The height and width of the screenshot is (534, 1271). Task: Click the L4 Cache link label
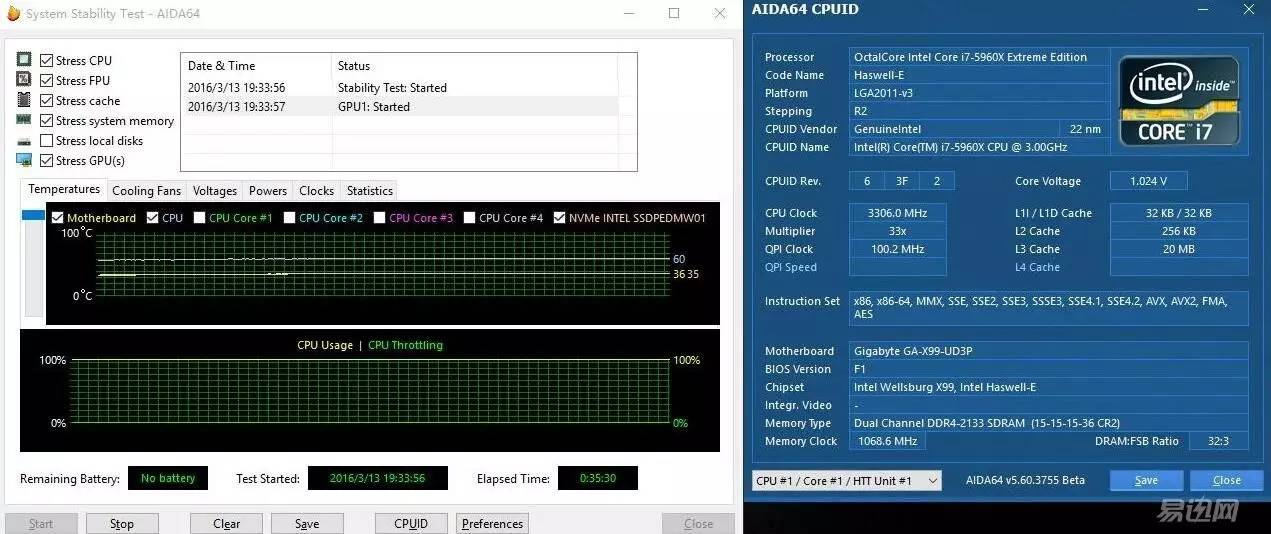[x=1037, y=267]
